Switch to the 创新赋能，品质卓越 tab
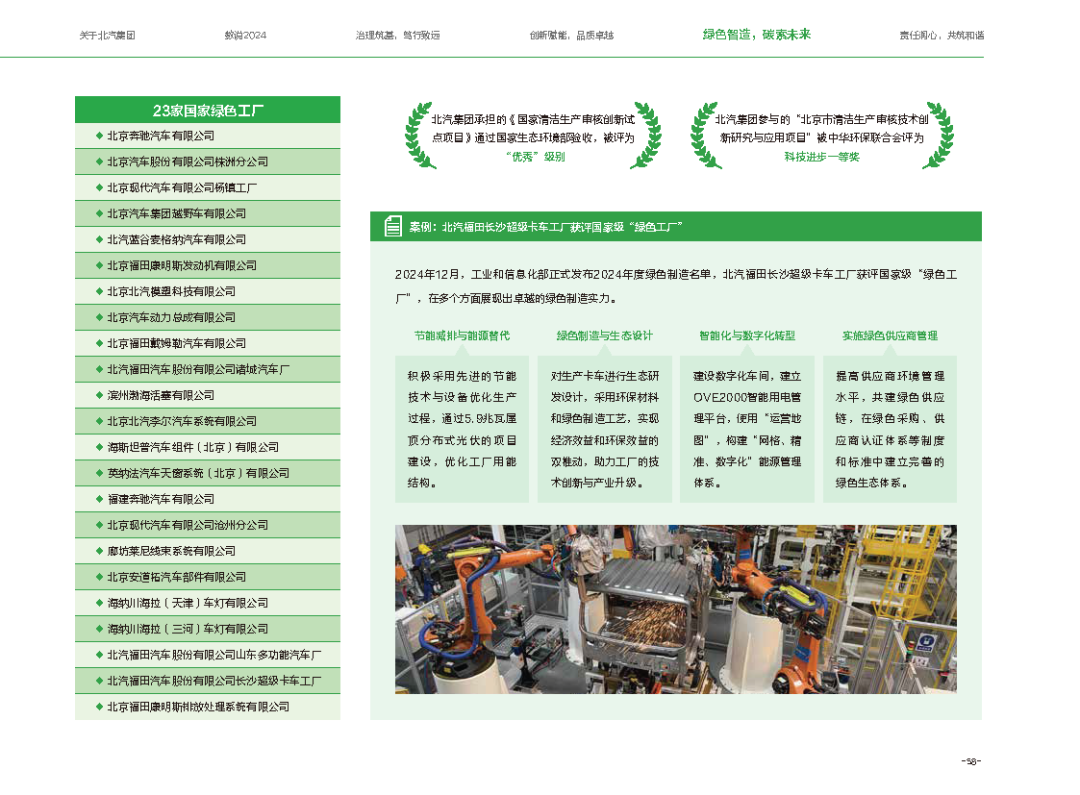Viewport: 1080px width, 795px height. (572, 35)
